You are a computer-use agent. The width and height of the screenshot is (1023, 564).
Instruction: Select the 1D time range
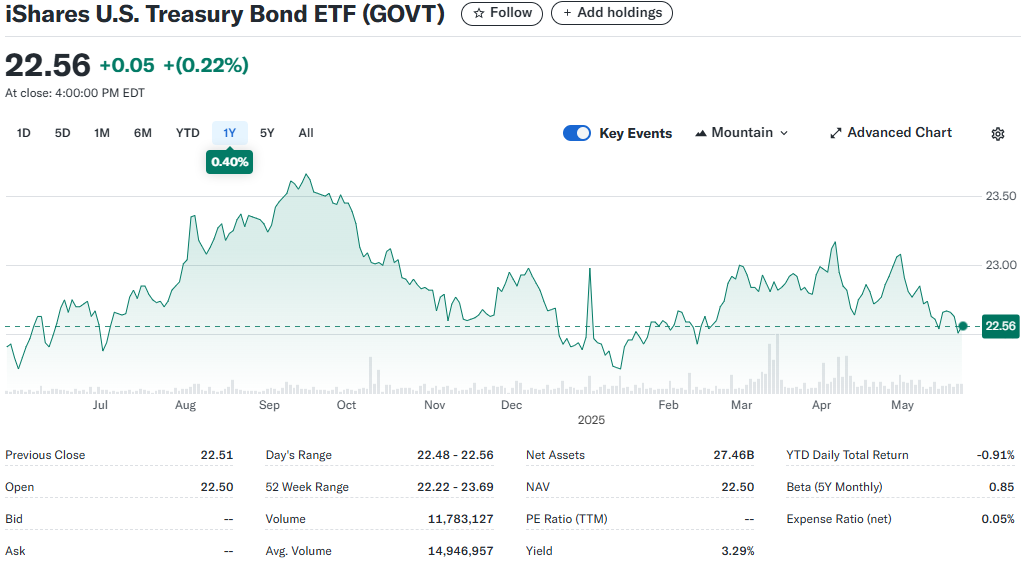point(23,133)
